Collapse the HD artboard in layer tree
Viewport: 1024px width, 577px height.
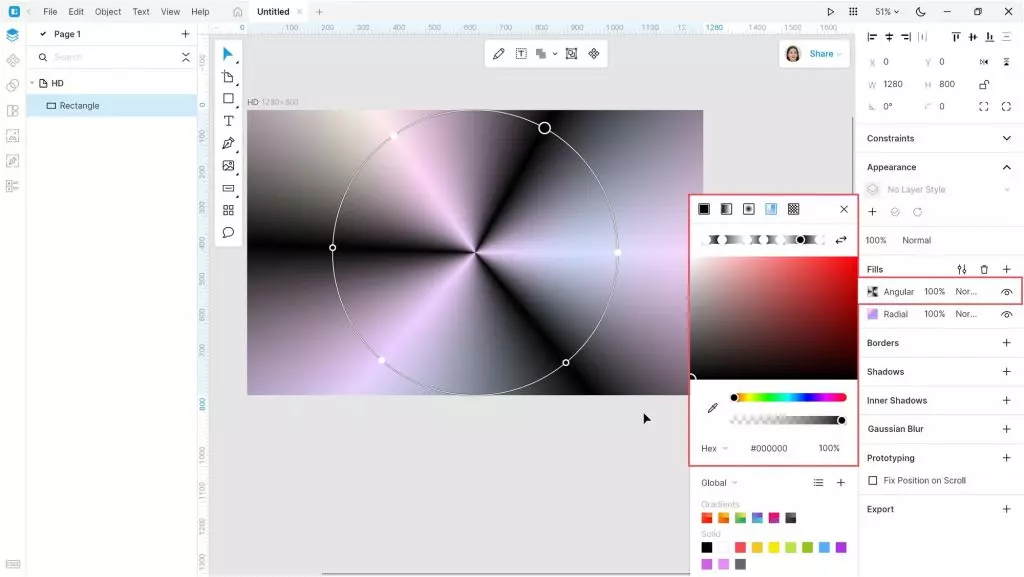coord(32,83)
